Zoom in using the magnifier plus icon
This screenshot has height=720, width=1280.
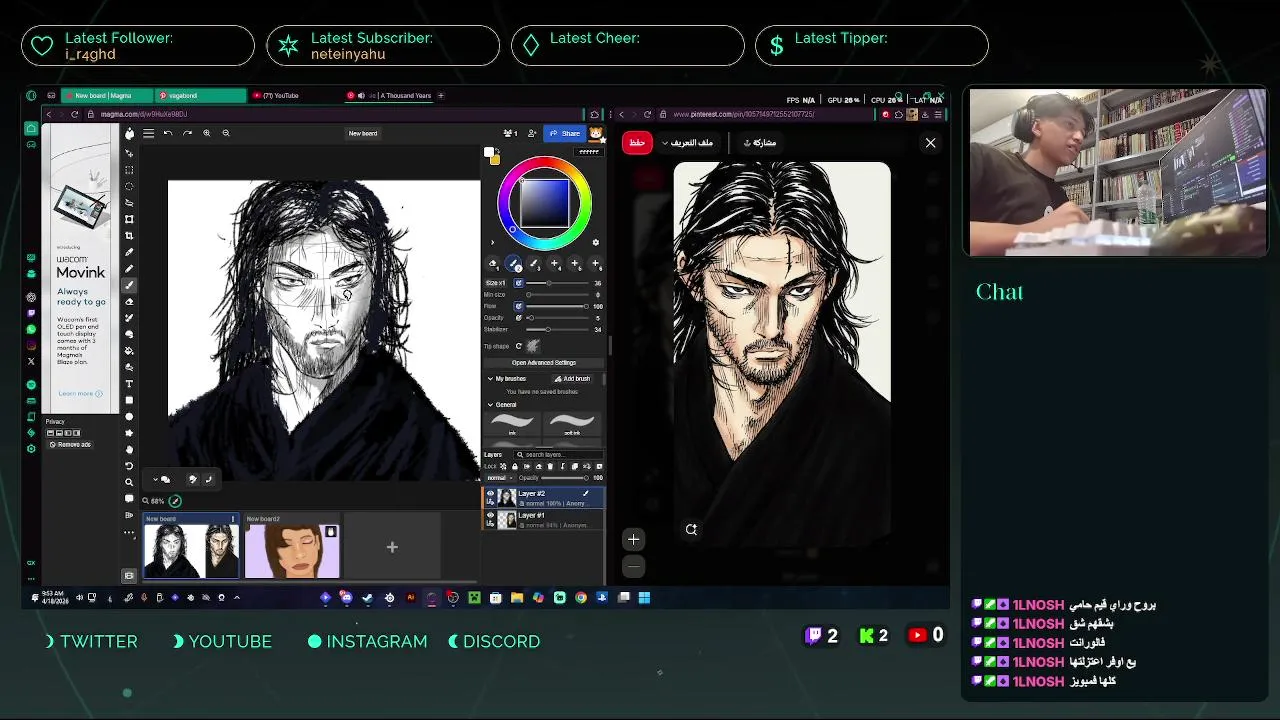(x=207, y=133)
